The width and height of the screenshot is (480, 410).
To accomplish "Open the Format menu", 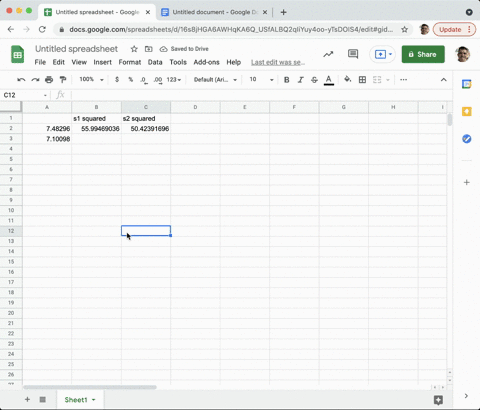I will (130, 62).
